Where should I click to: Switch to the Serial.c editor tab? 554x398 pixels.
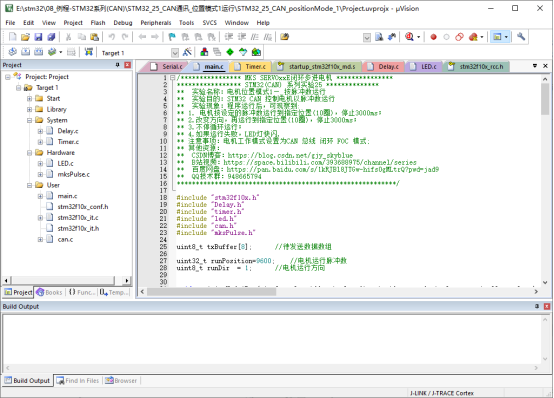167,66
